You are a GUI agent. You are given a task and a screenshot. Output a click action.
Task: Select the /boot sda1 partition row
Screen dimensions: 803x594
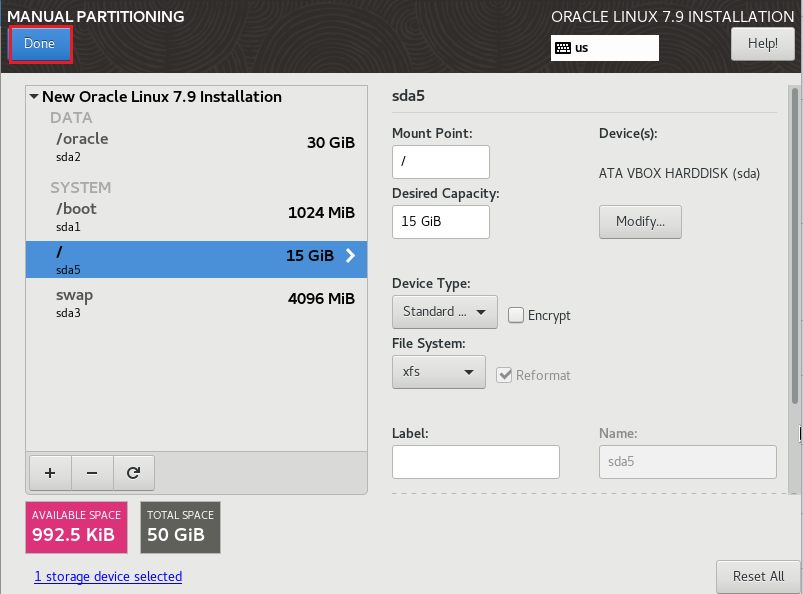[197, 217]
